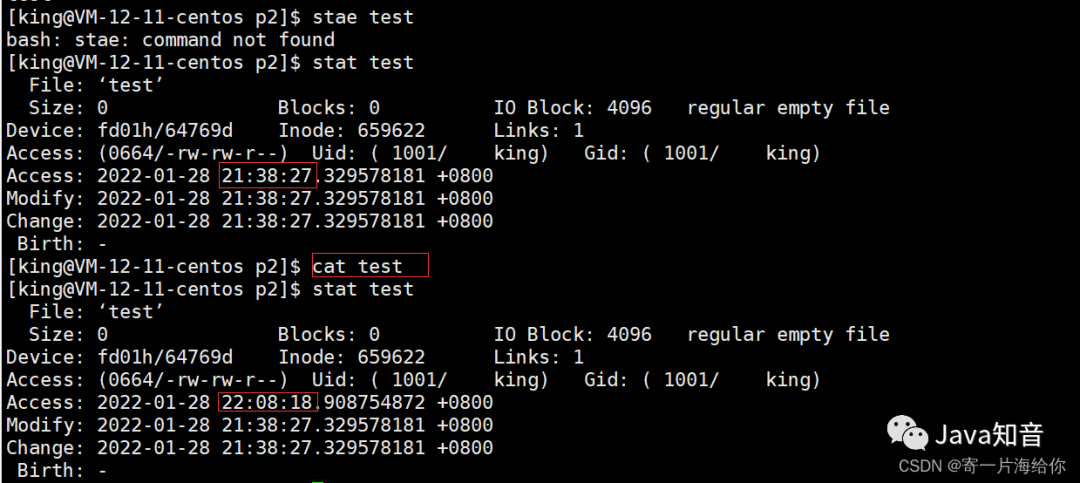The width and height of the screenshot is (1080, 483).
Task: Click first permission string (0664/-rw-rw-r--)
Action: coord(193,153)
